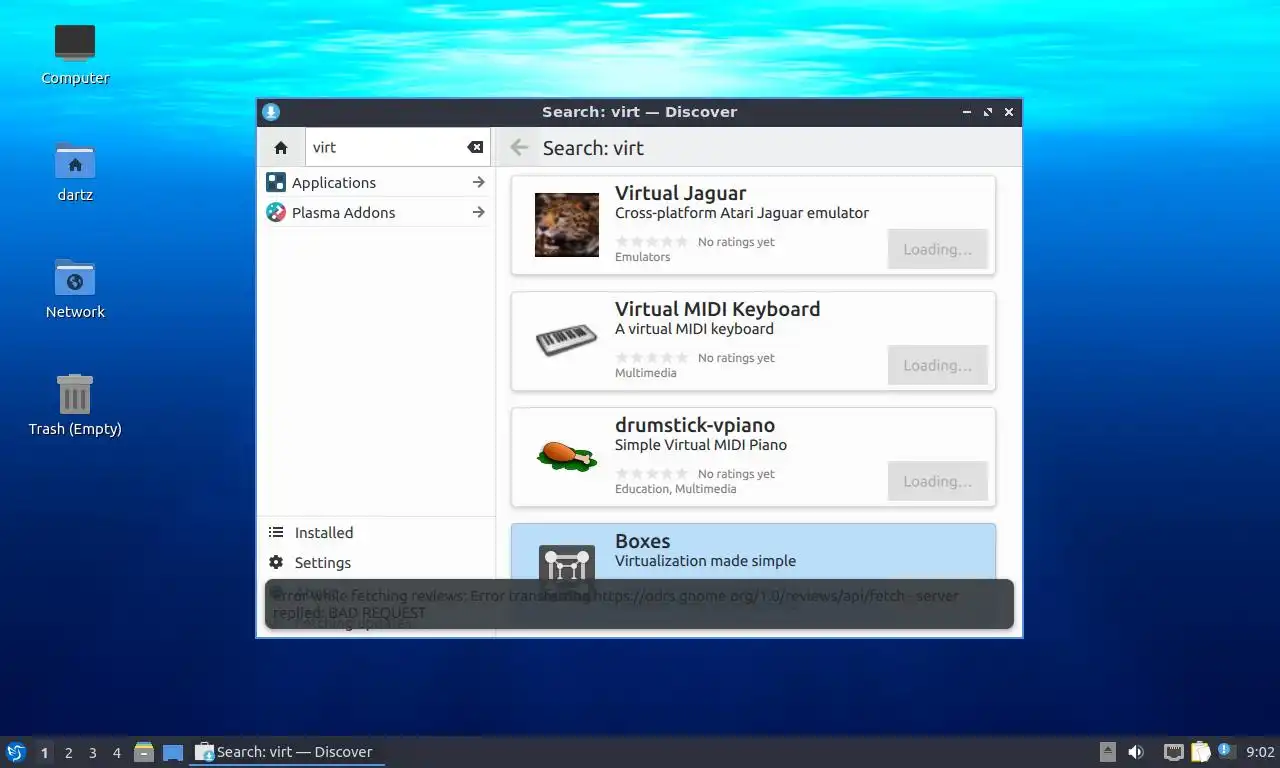Open removable media eject tray icon
1280x768 pixels.
click(1108, 752)
